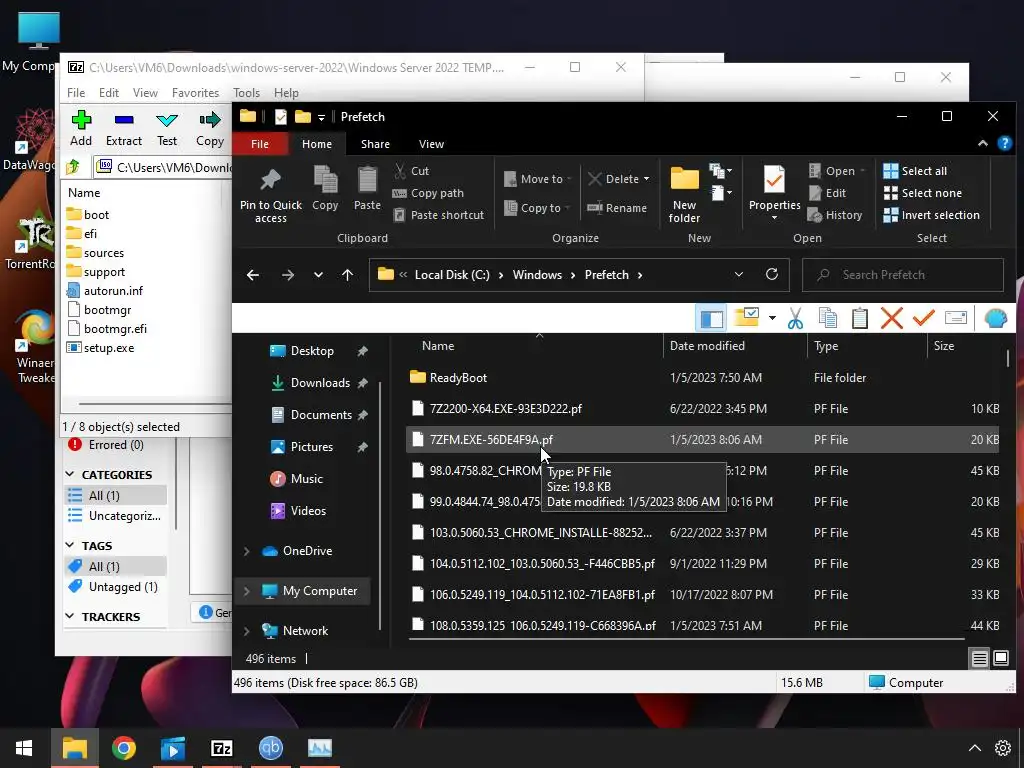Switch to the Share ribbon tab
The width and height of the screenshot is (1024, 768).
[x=375, y=144]
